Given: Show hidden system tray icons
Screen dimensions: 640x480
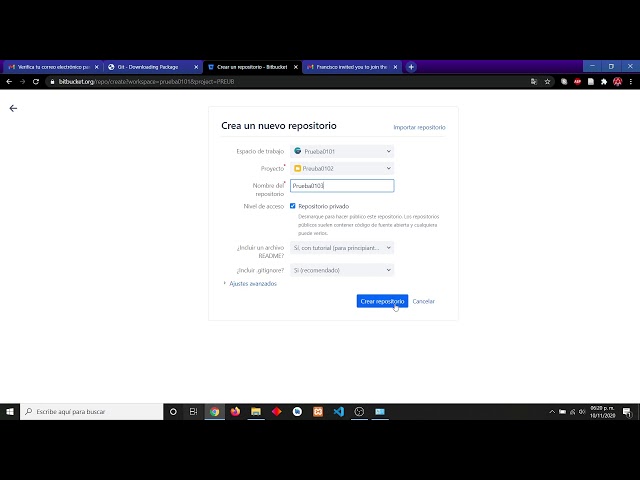Looking at the screenshot, I should pos(552,412).
